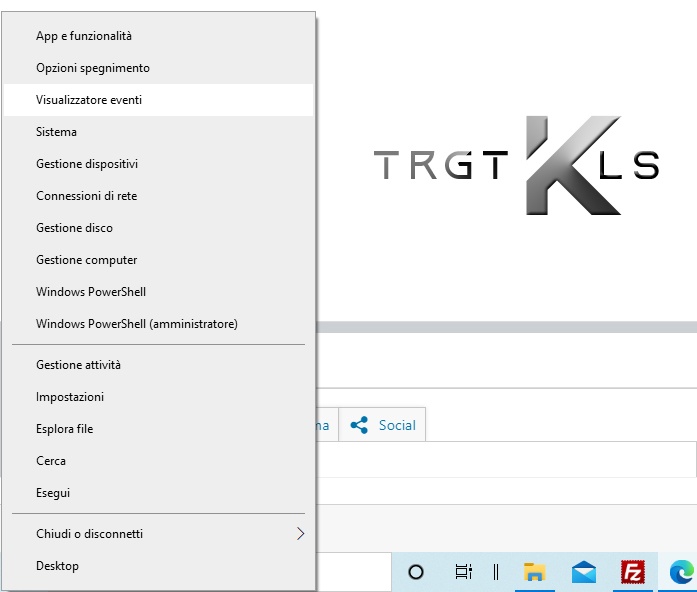Choose Sistema in the context menu
Viewport: 697px width, 592px height.
(56, 132)
